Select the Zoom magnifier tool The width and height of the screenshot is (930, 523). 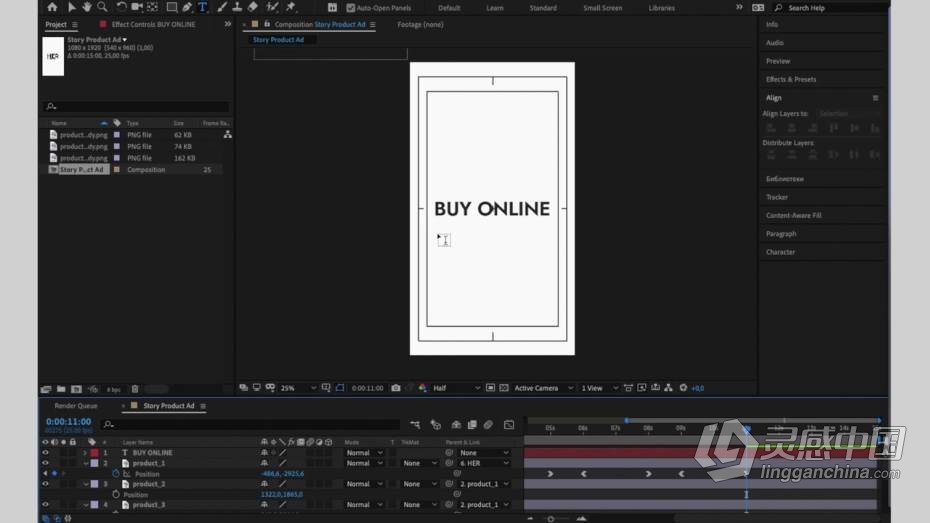103,7
